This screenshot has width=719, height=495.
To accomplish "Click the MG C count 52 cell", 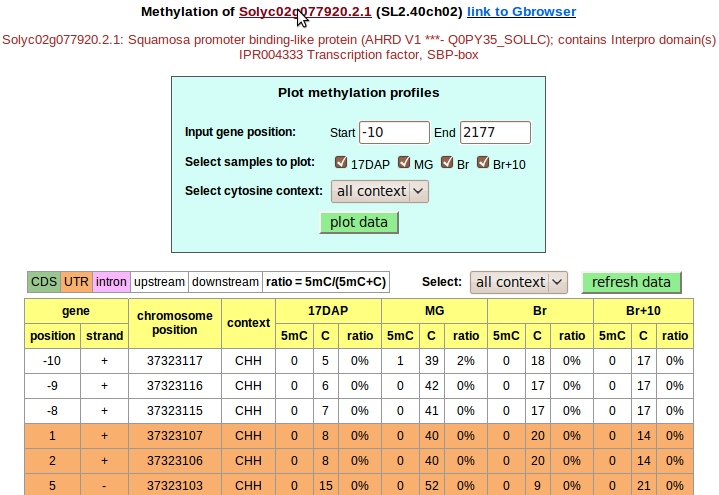I will tap(431, 485).
